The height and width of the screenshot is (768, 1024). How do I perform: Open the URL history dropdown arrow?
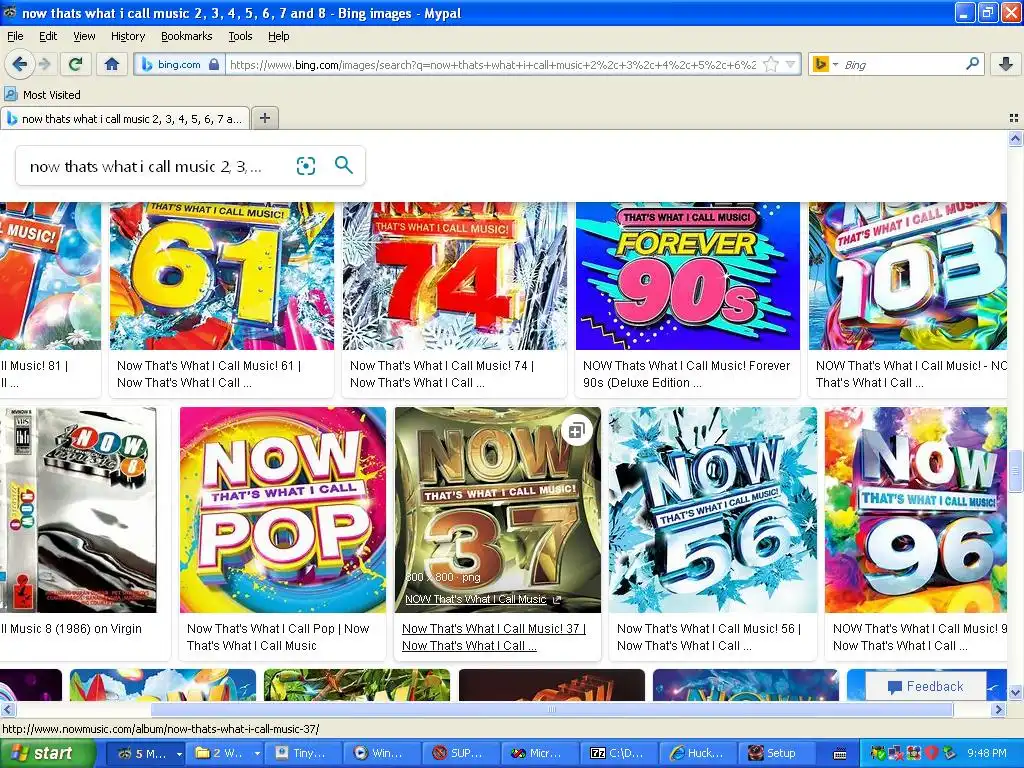click(x=791, y=65)
